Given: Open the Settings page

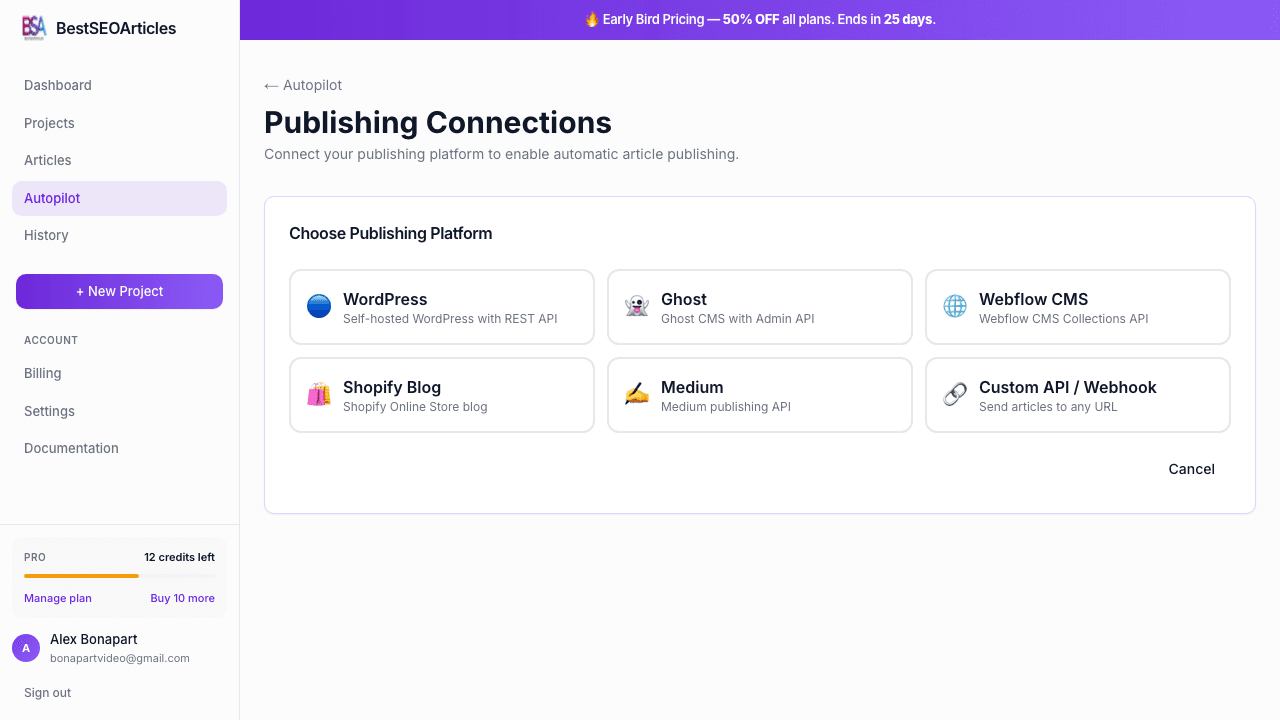Looking at the screenshot, I should (x=49, y=411).
